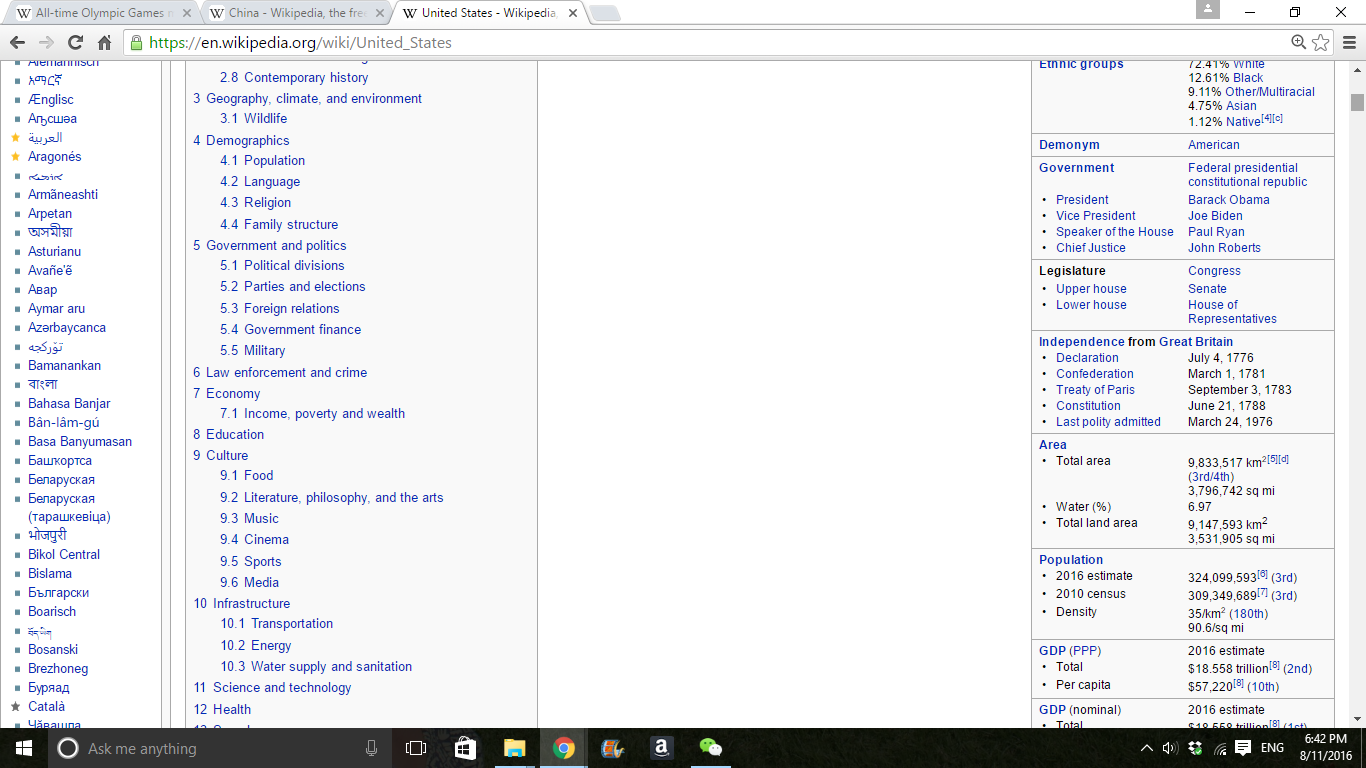Open the Barack Obama link in infobox
Screen dimensions: 1366x768
coord(1228,200)
